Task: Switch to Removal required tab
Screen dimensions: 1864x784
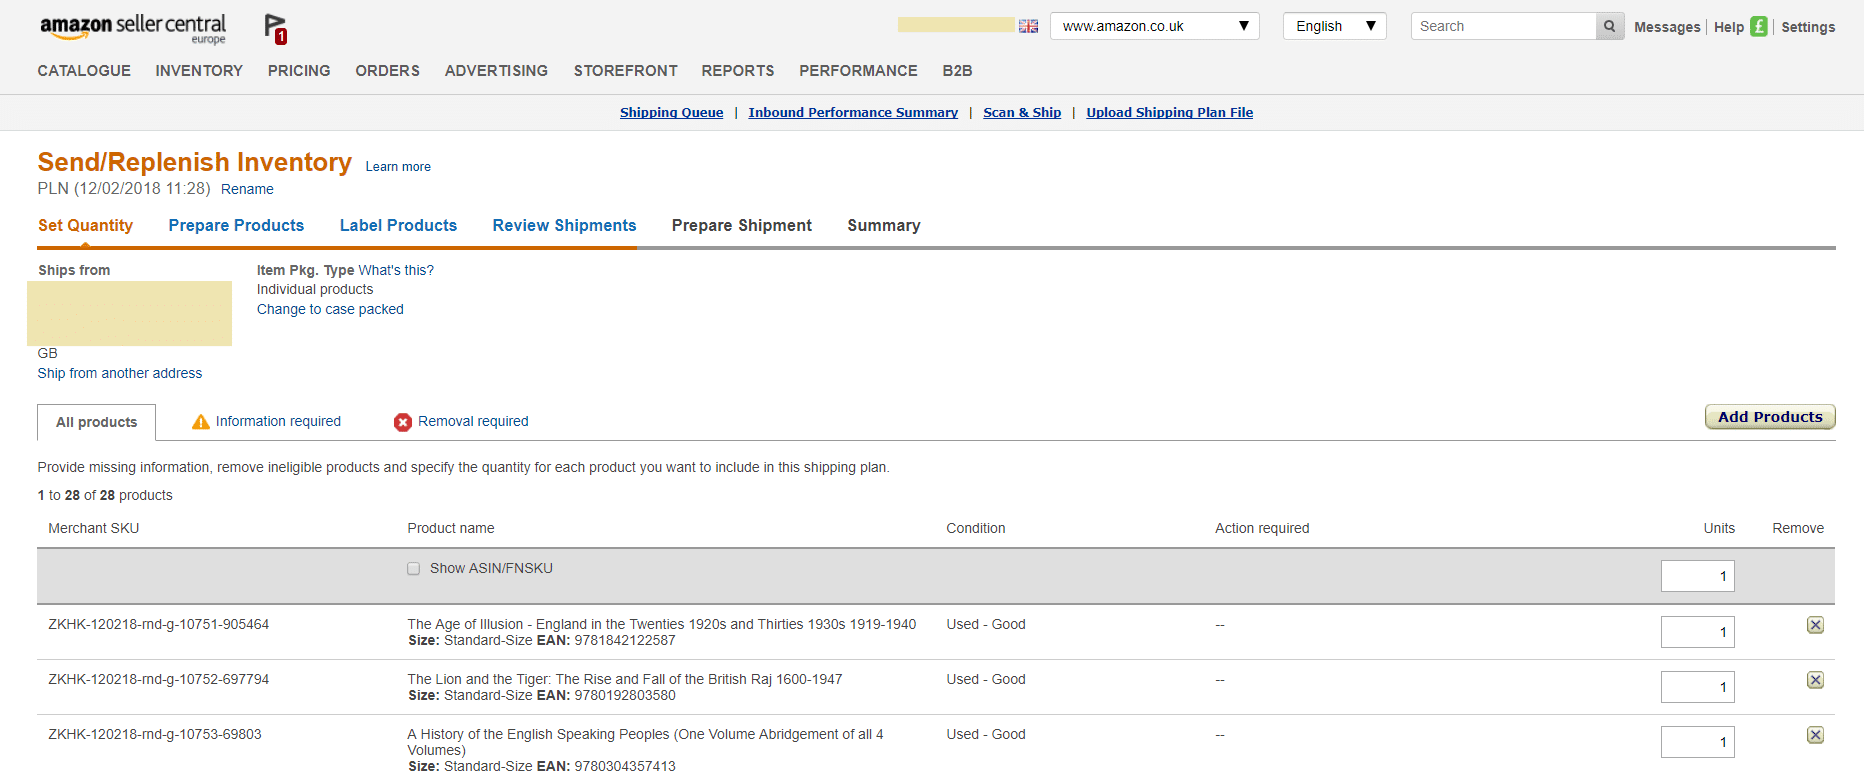Action: pyautogui.click(x=473, y=422)
